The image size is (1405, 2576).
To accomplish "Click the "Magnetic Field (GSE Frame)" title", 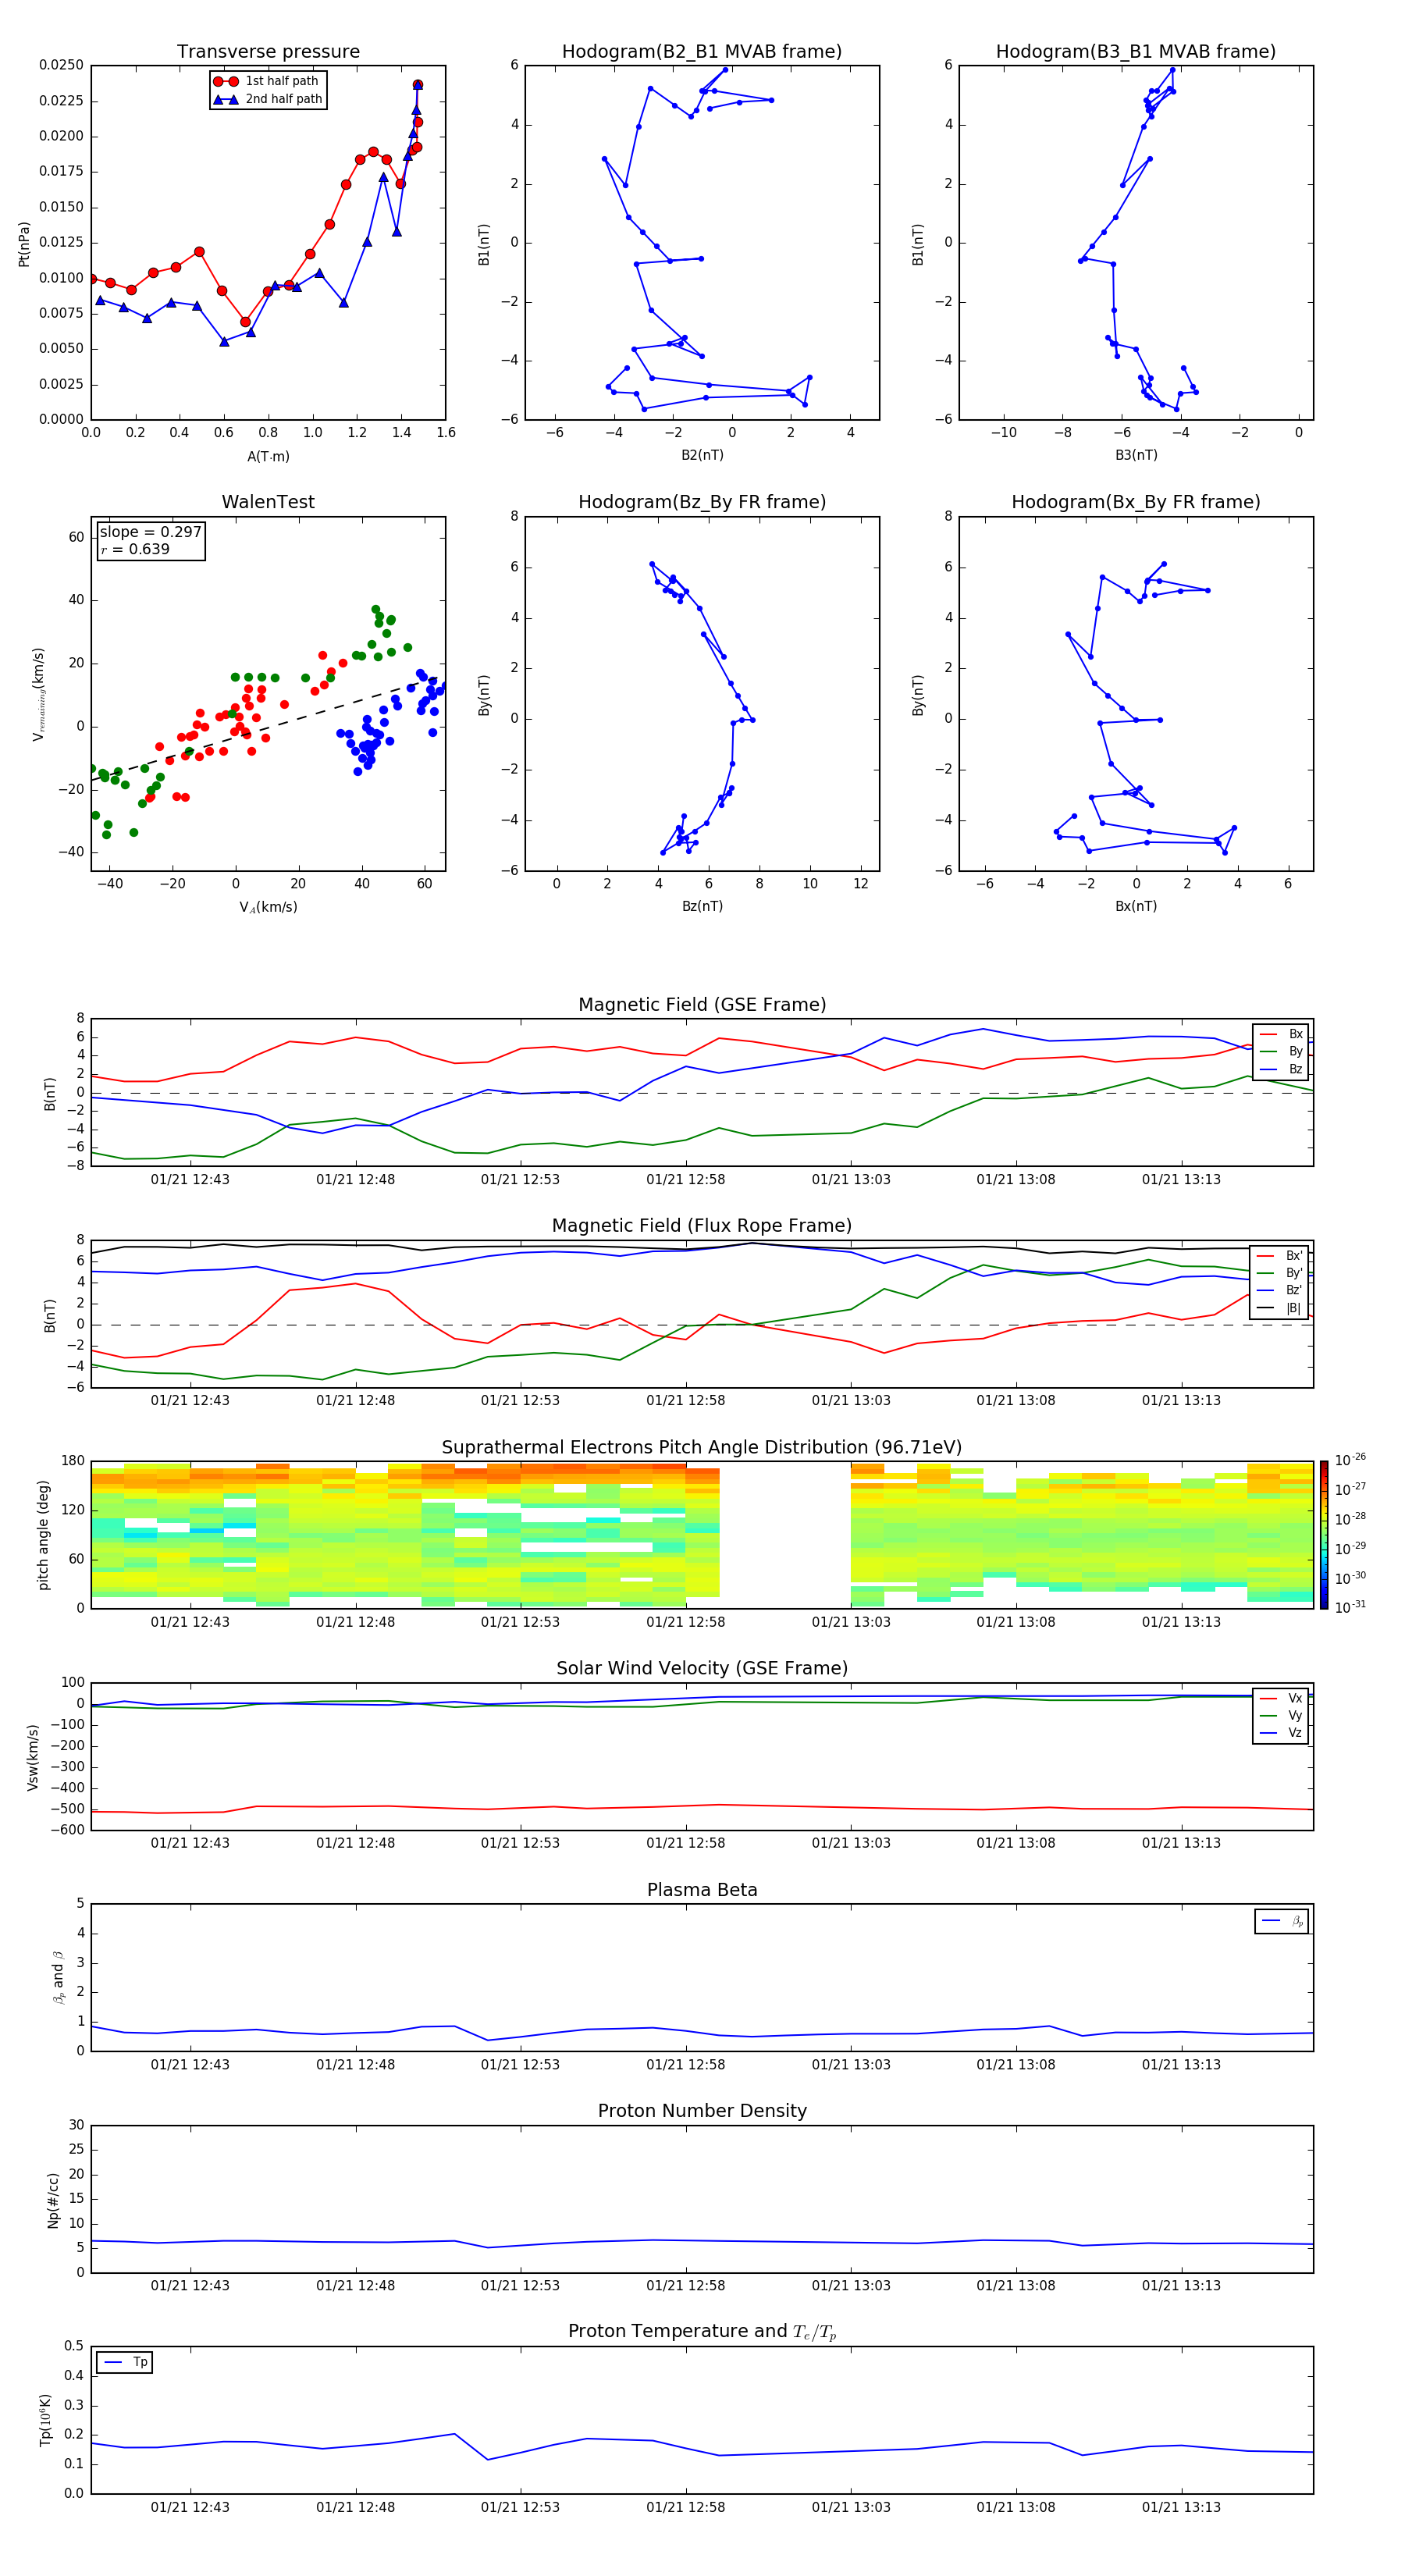I will click(702, 1005).
